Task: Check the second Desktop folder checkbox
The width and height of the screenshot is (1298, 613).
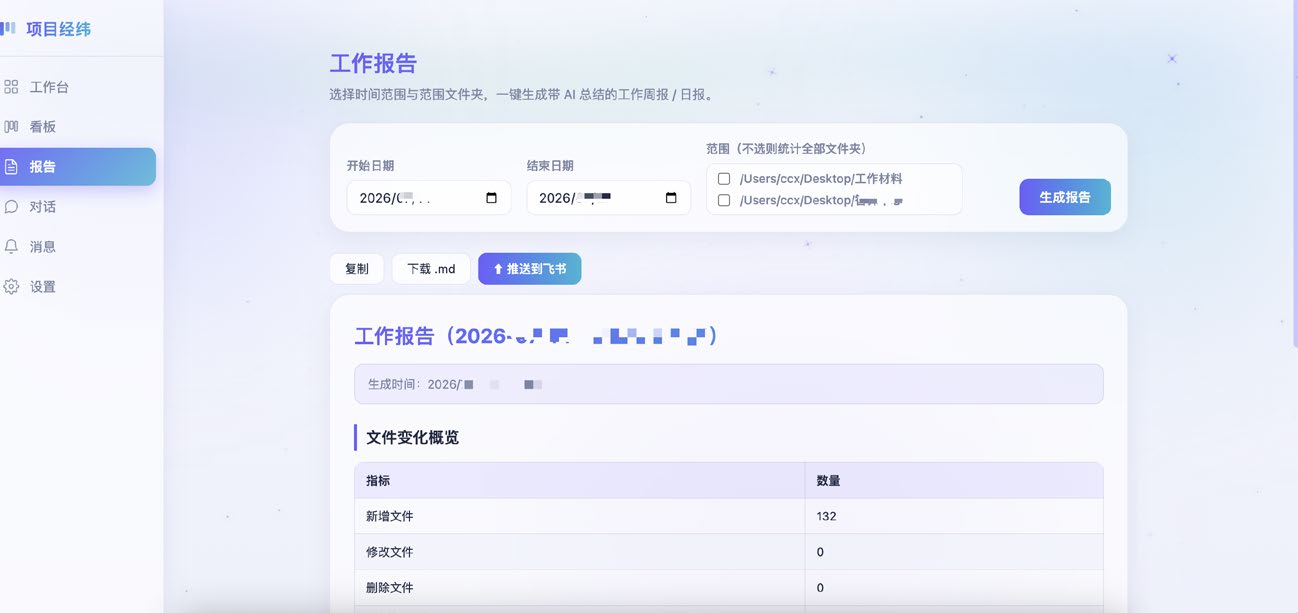Action: point(724,200)
